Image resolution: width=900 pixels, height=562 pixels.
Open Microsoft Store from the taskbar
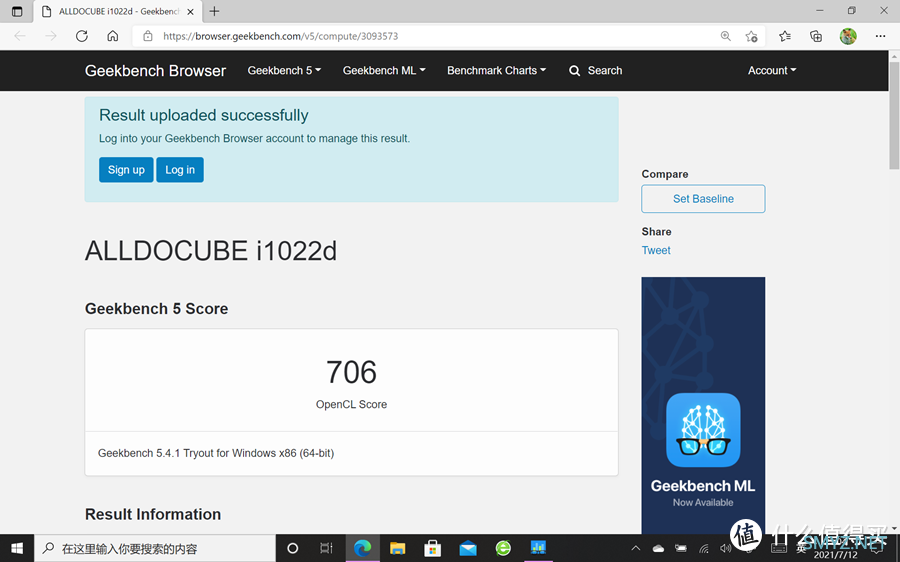tap(433, 548)
